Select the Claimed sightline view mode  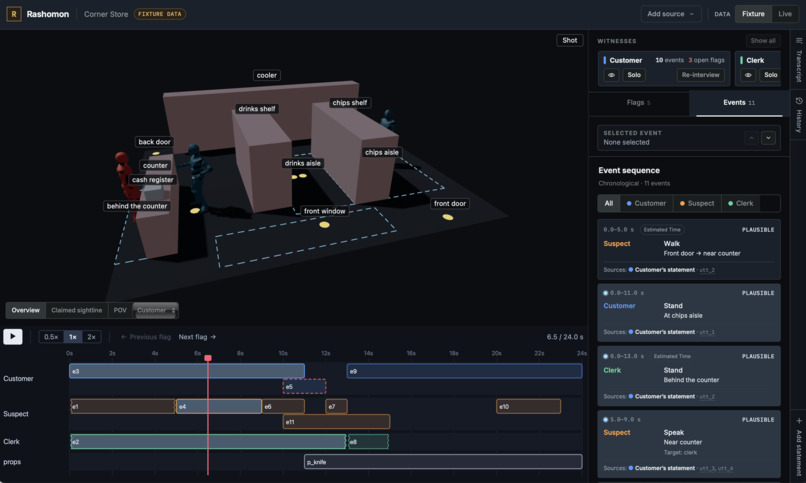pyautogui.click(x=77, y=310)
